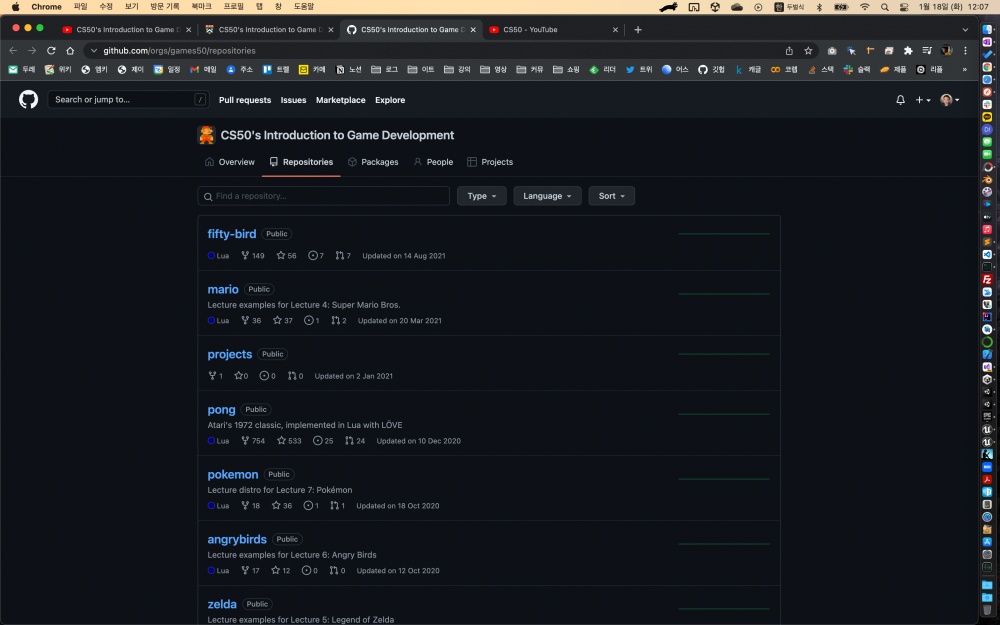Bookmark this page with the star icon
Image resolution: width=1000 pixels, height=625 pixels.
[808, 50]
